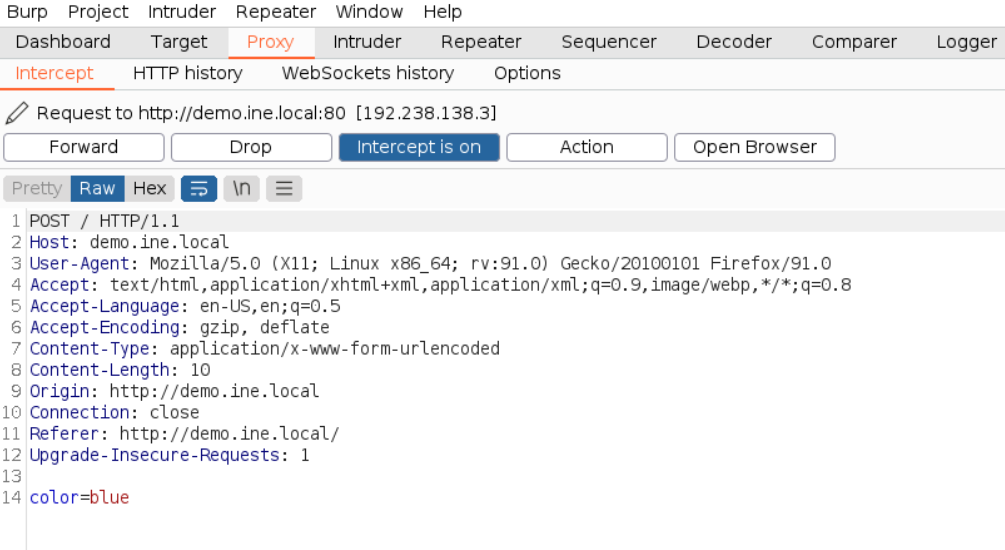This screenshot has width=1005, height=550.
Task: Click the Open Browser button
Action: point(755,147)
